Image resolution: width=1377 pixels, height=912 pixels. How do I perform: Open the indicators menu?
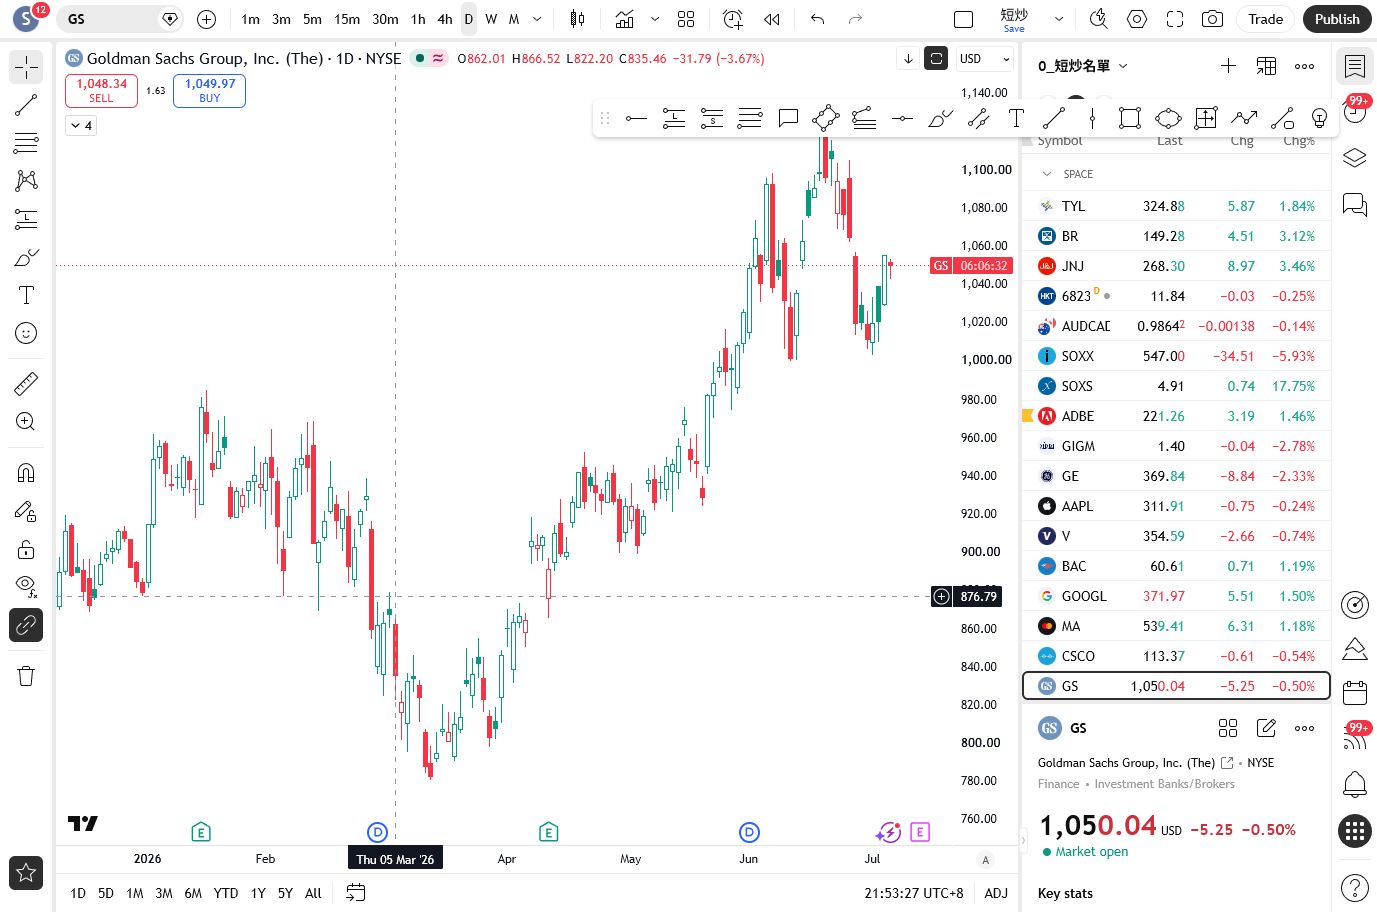tap(625, 19)
